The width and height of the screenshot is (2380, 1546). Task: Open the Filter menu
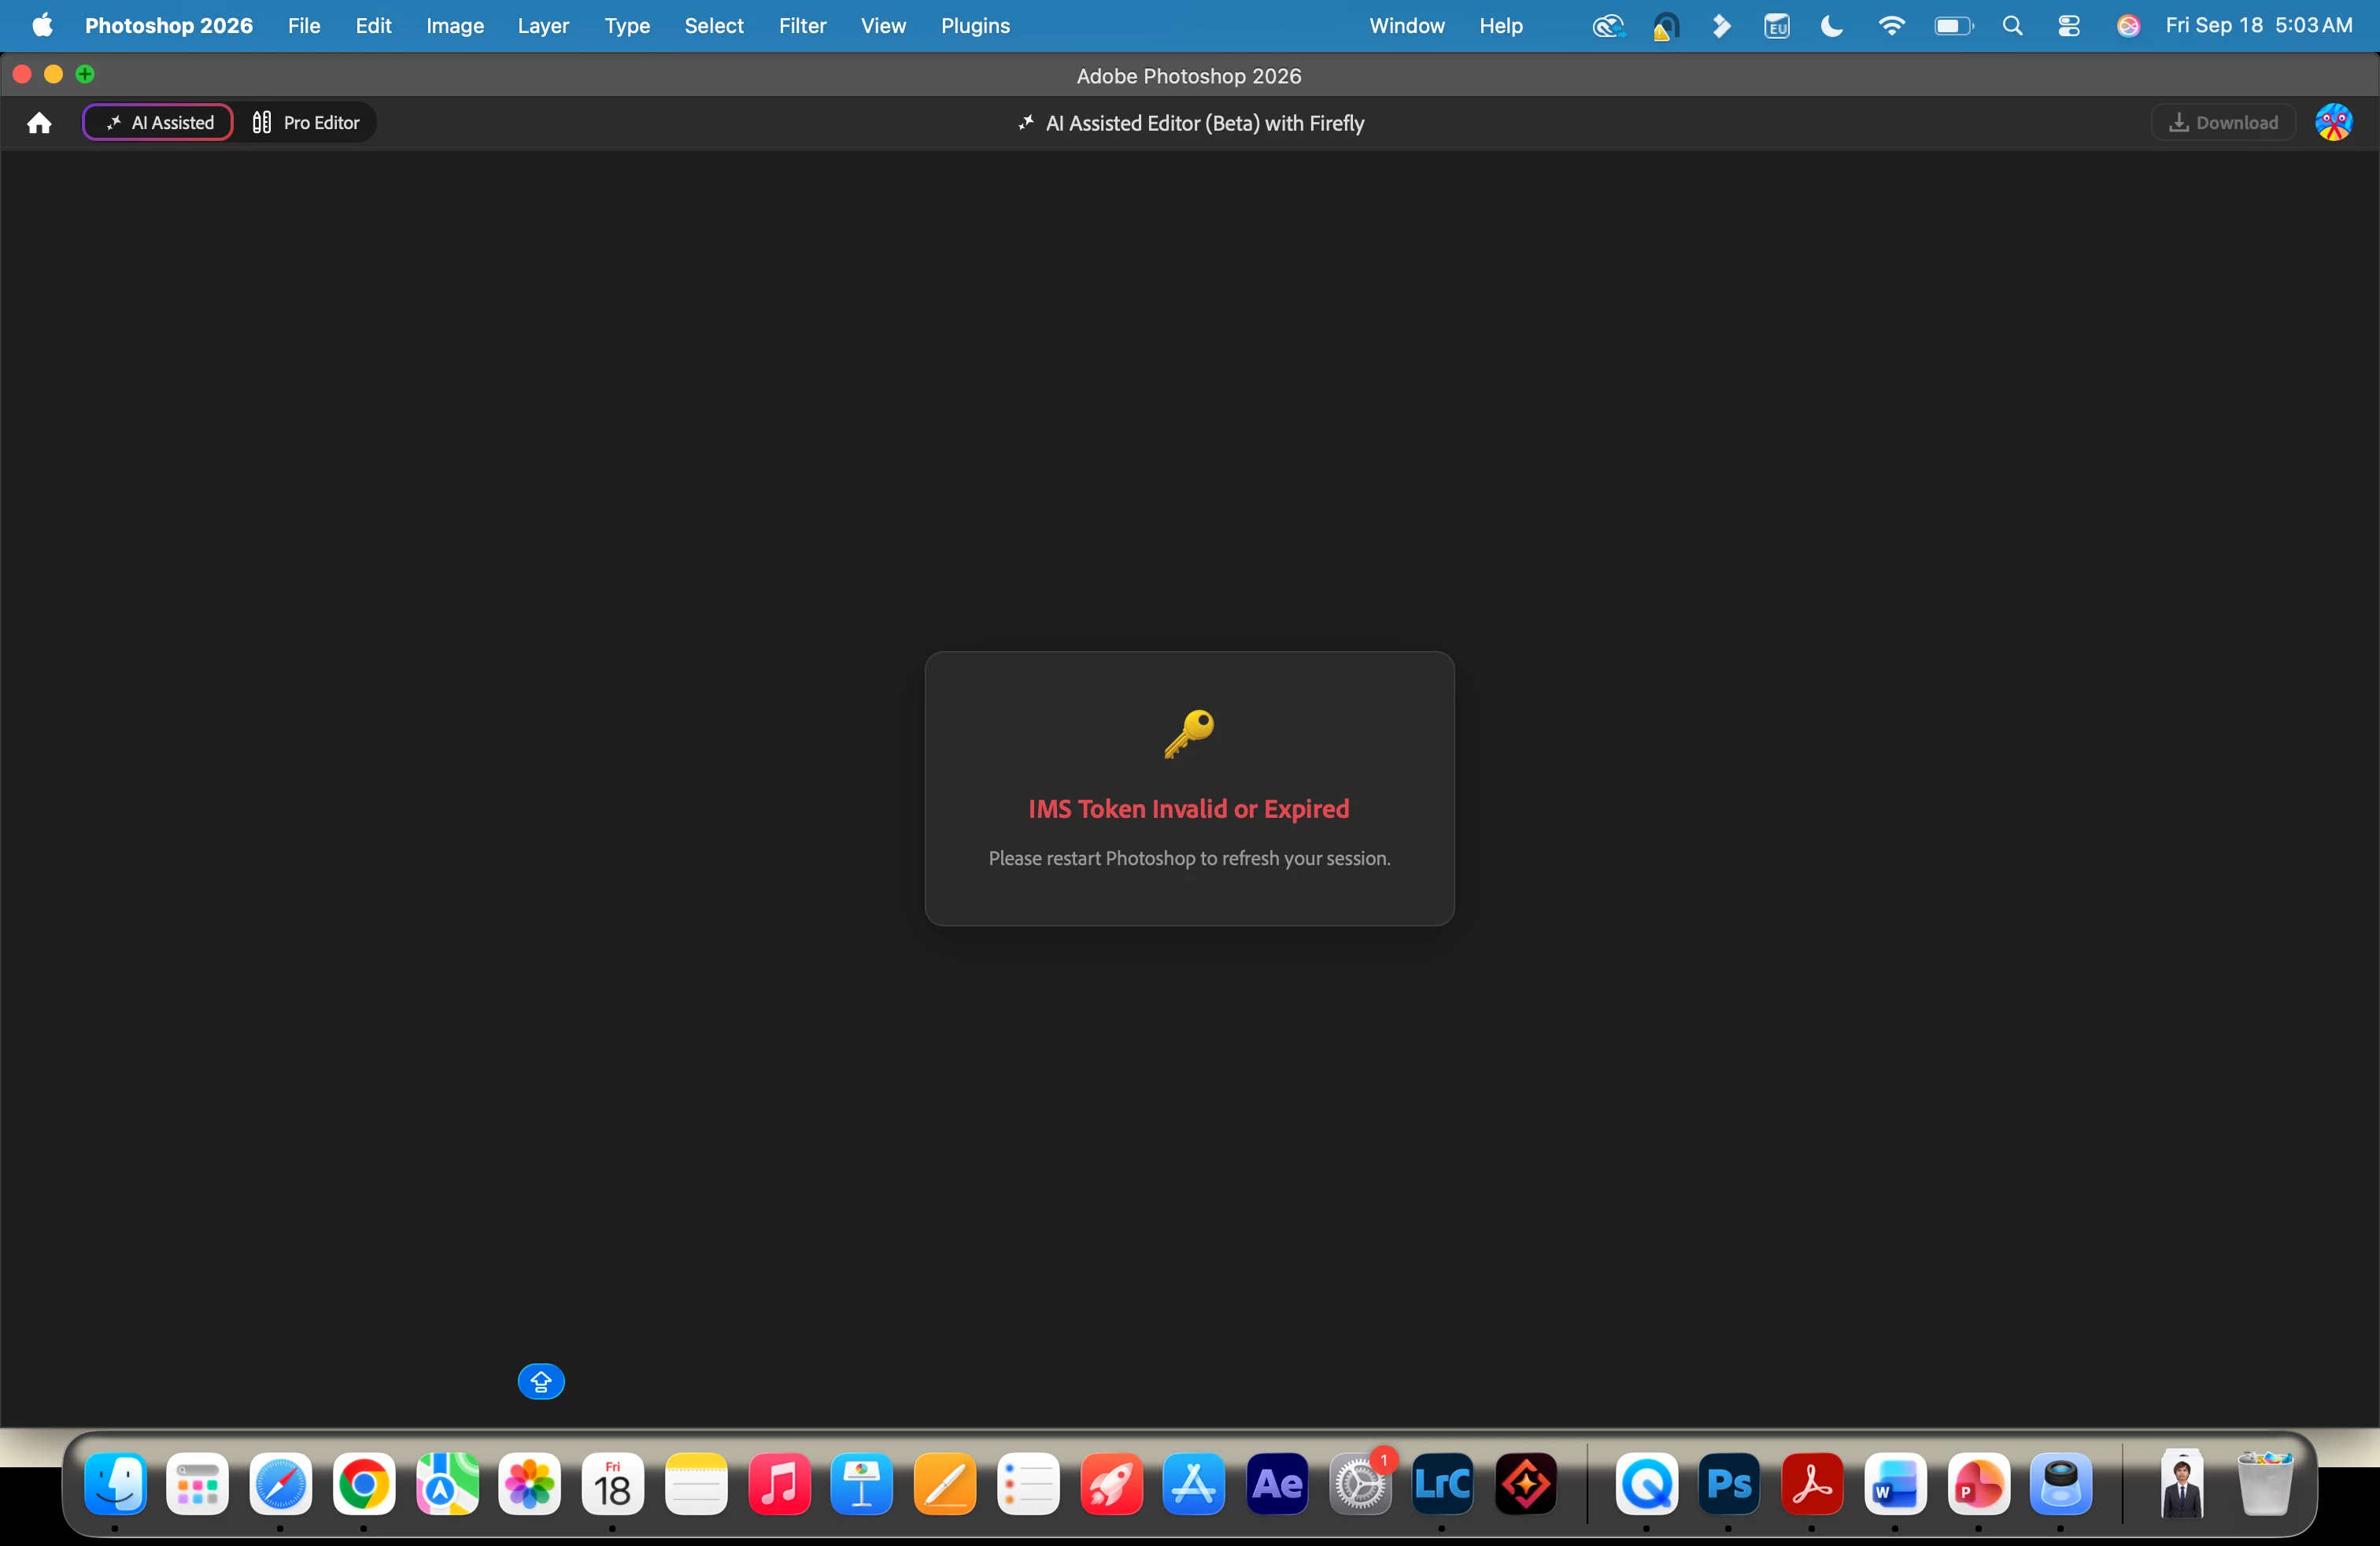tap(802, 25)
